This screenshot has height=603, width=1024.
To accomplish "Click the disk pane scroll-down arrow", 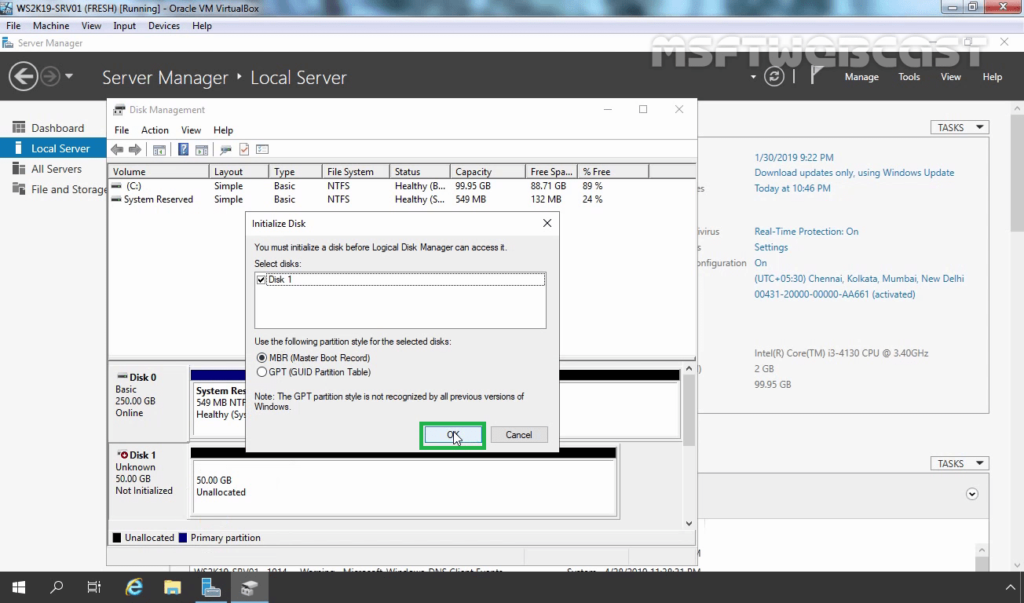I will click(x=689, y=523).
